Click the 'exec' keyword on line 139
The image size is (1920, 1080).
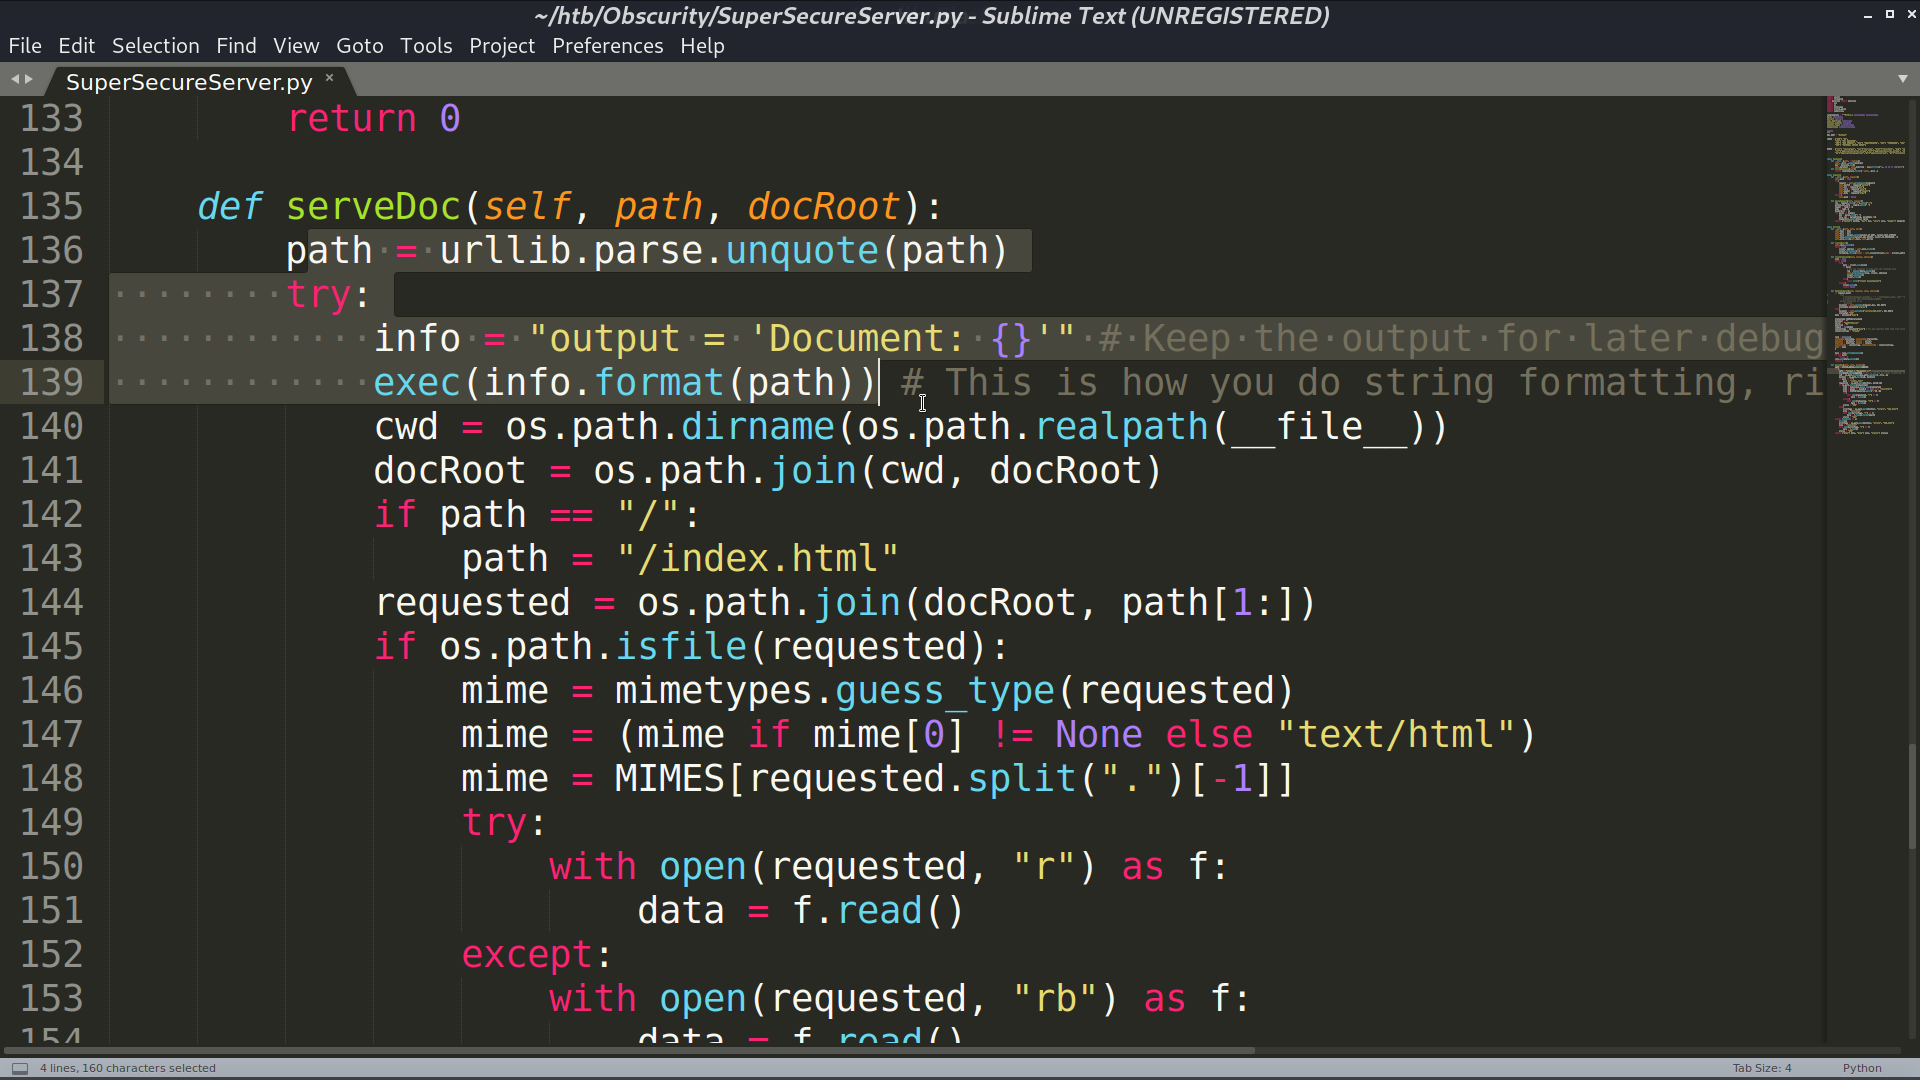[x=417, y=383]
